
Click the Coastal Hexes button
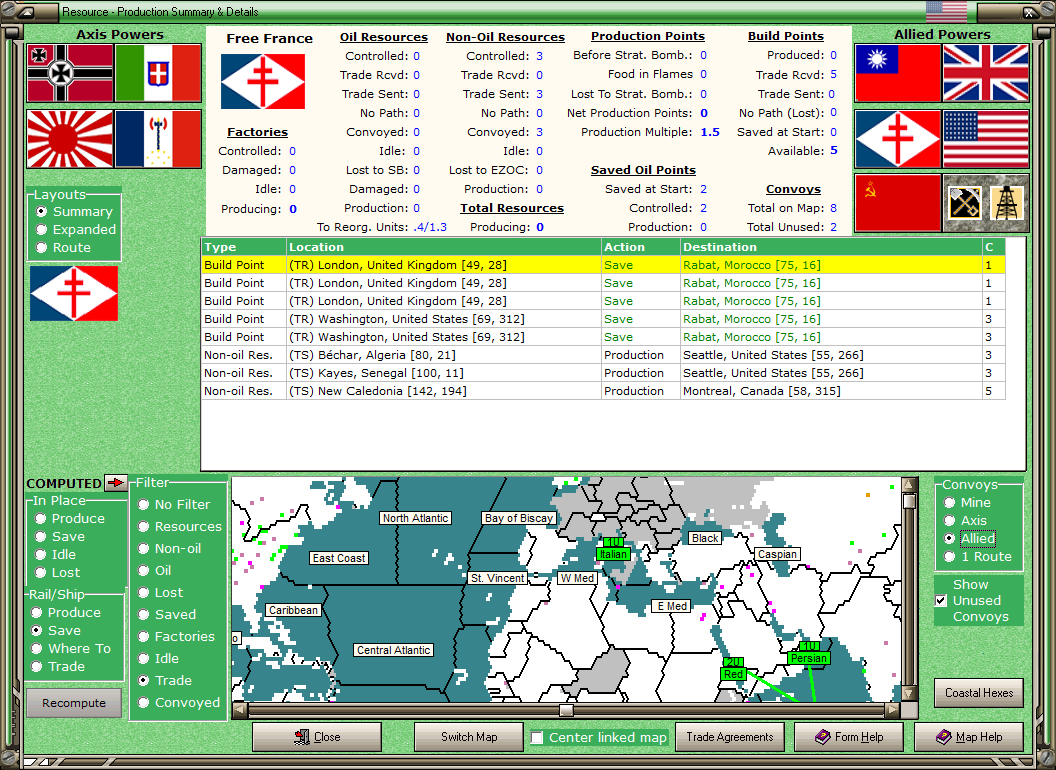click(979, 693)
